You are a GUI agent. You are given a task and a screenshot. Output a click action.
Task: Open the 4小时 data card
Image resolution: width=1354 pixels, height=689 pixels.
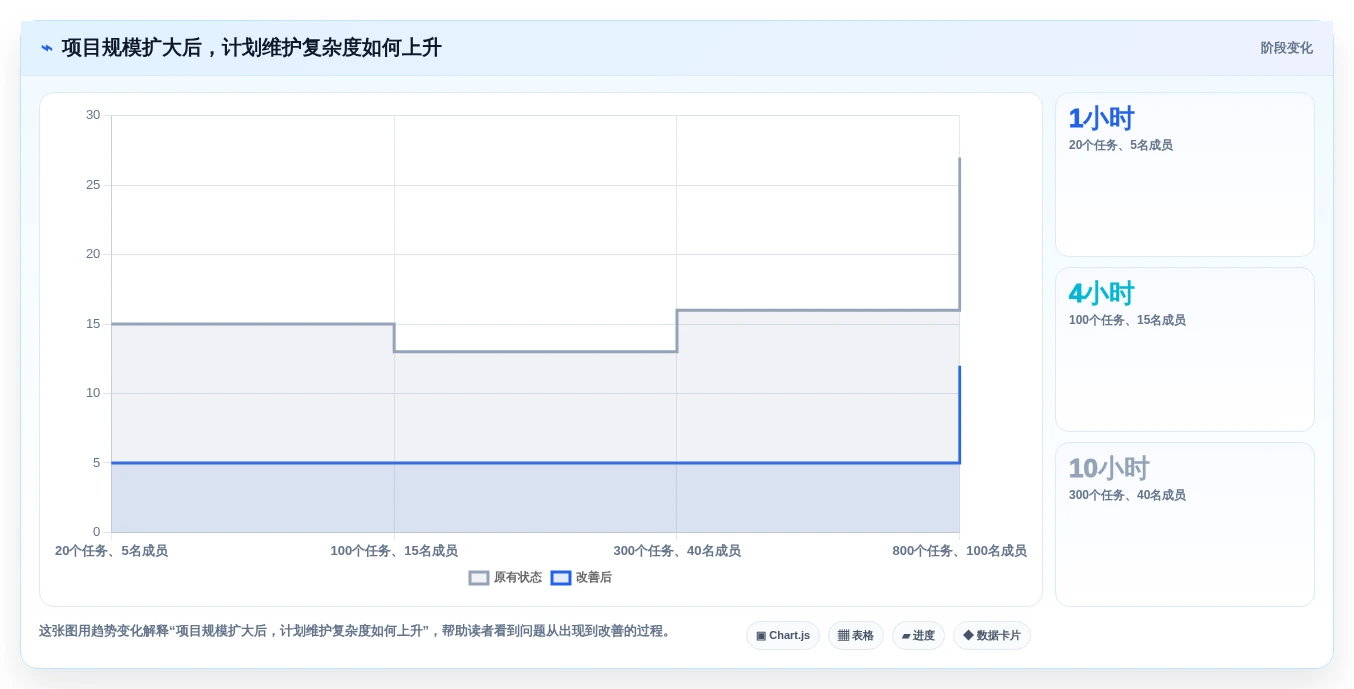tap(1185, 350)
